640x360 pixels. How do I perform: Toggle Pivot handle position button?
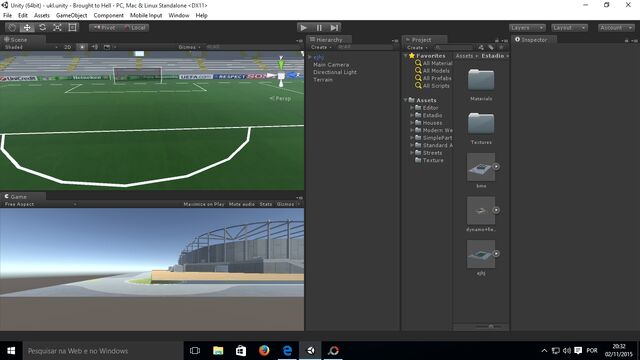pyautogui.click(x=104, y=27)
